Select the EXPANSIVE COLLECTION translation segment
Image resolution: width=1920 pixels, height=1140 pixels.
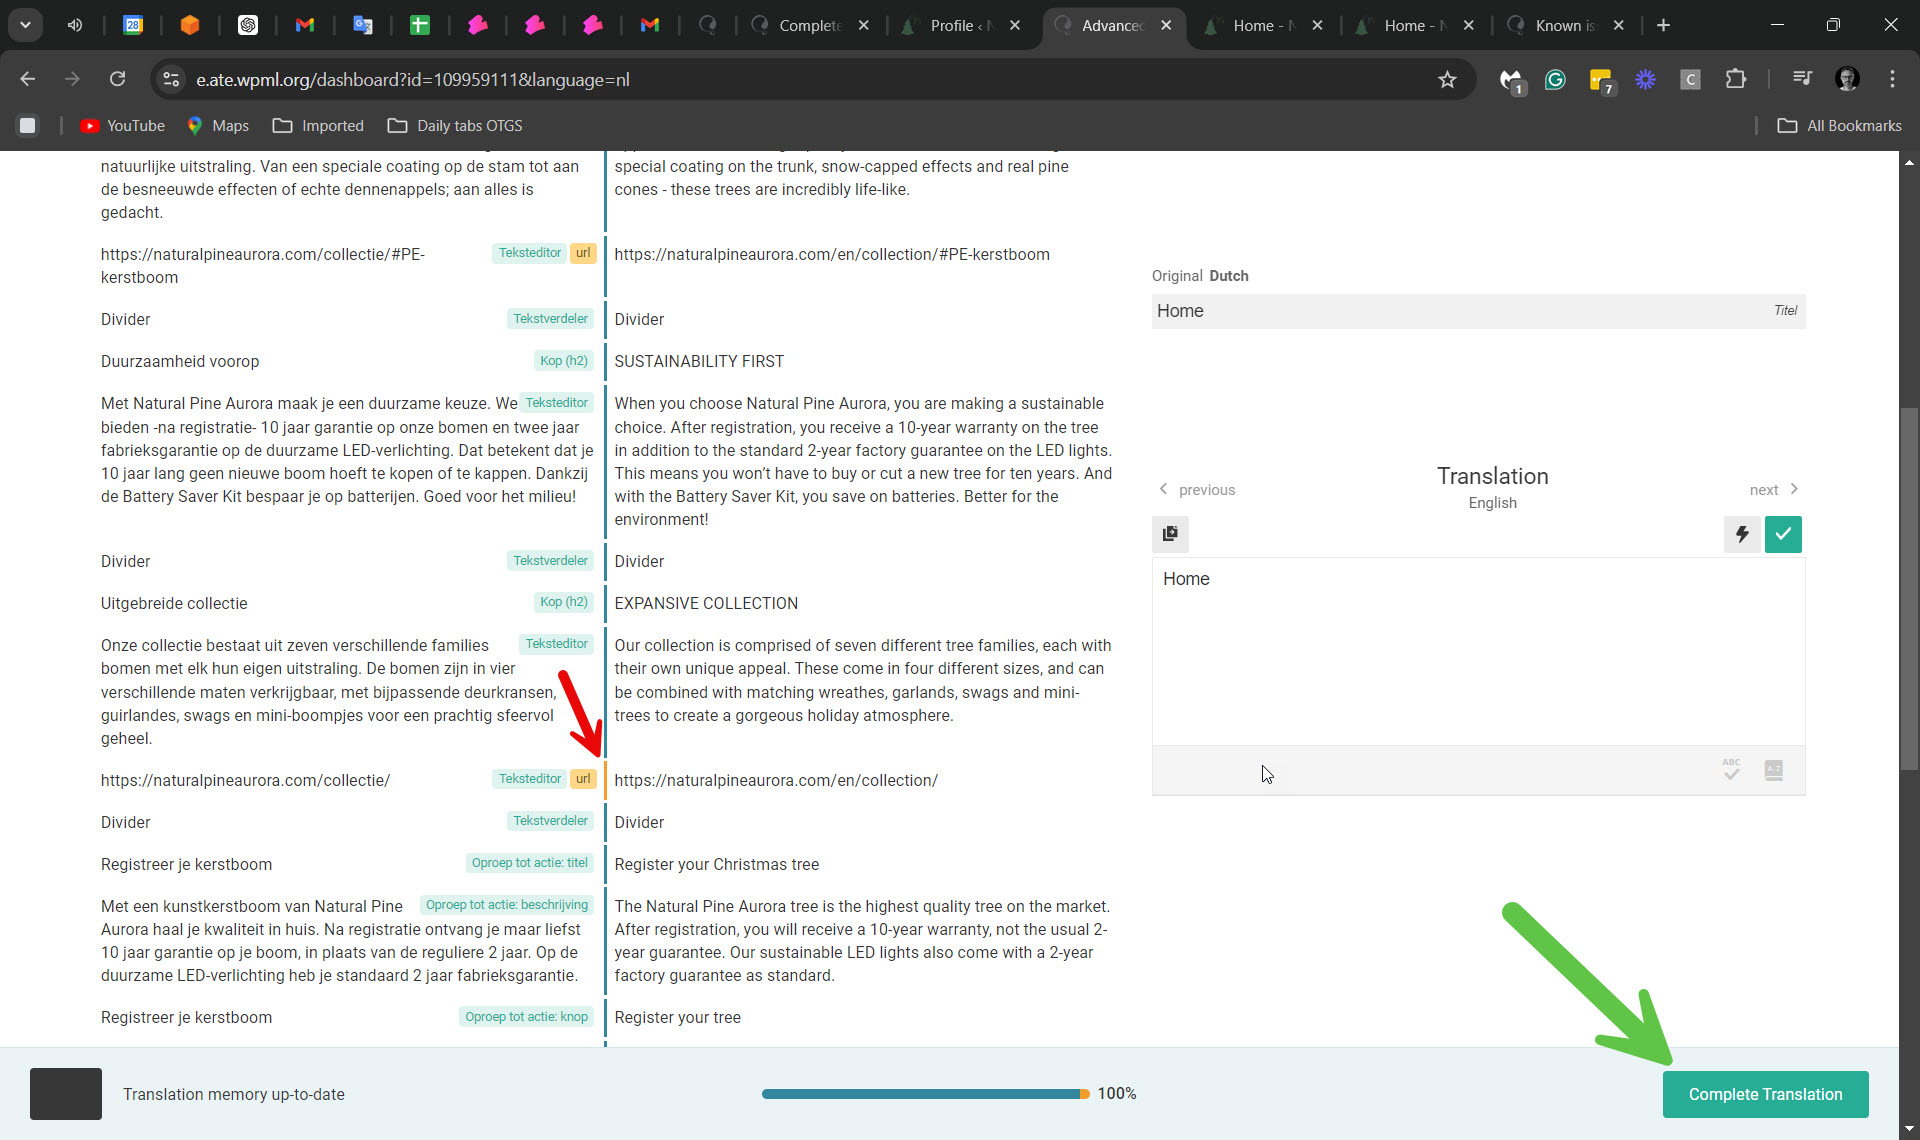pos(706,603)
